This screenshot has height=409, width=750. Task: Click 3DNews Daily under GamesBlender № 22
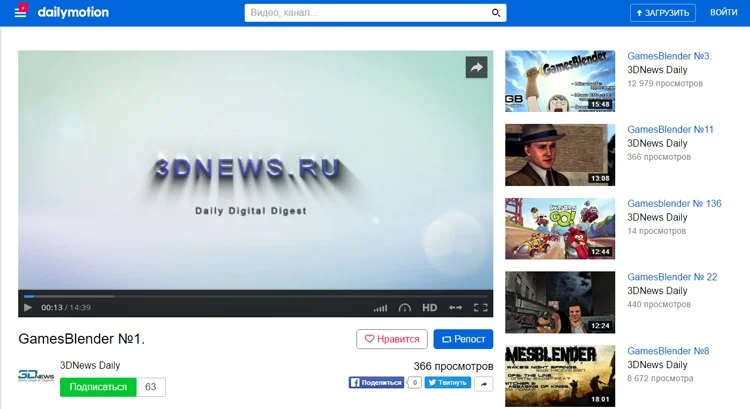(x=657, y=291)
